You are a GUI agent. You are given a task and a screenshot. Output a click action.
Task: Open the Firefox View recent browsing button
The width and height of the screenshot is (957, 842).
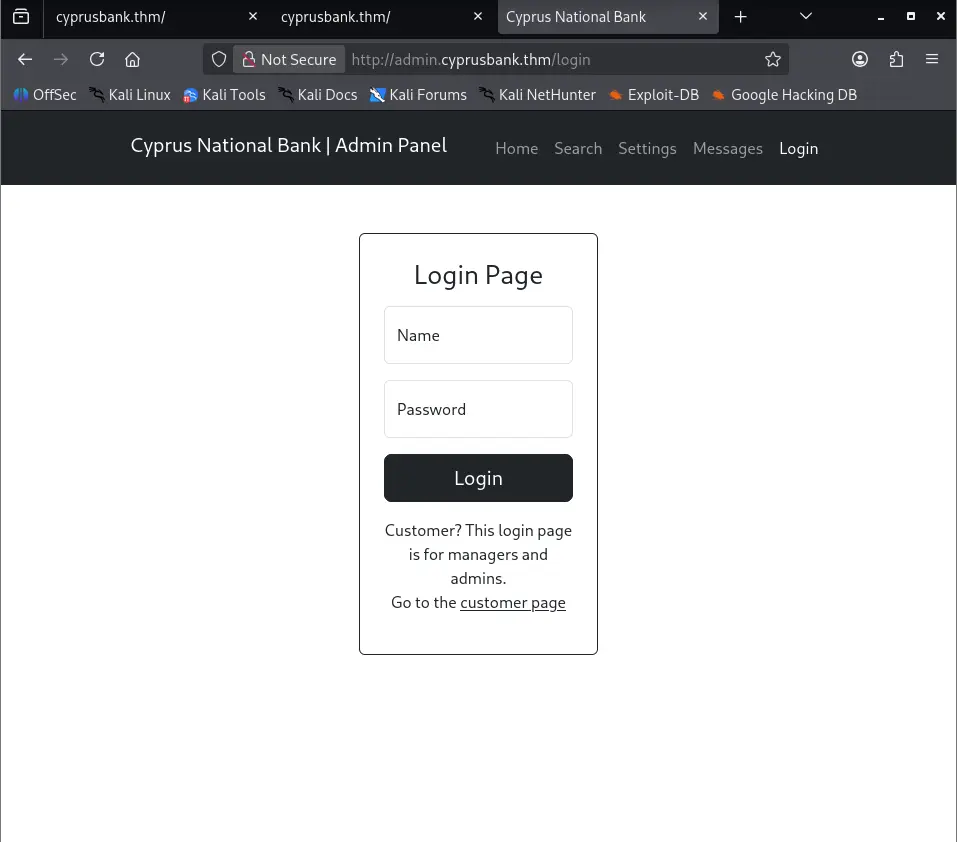click(21, 17)
